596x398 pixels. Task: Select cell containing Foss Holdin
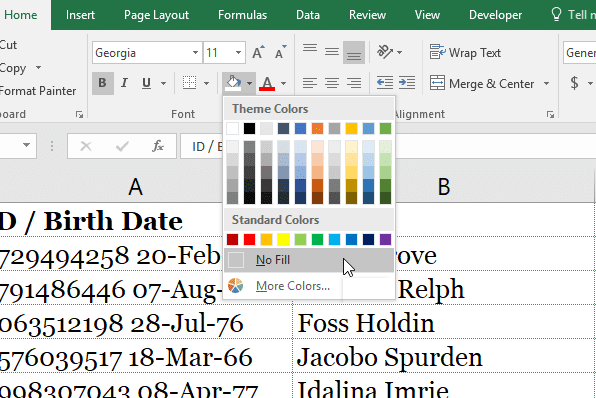444,322
